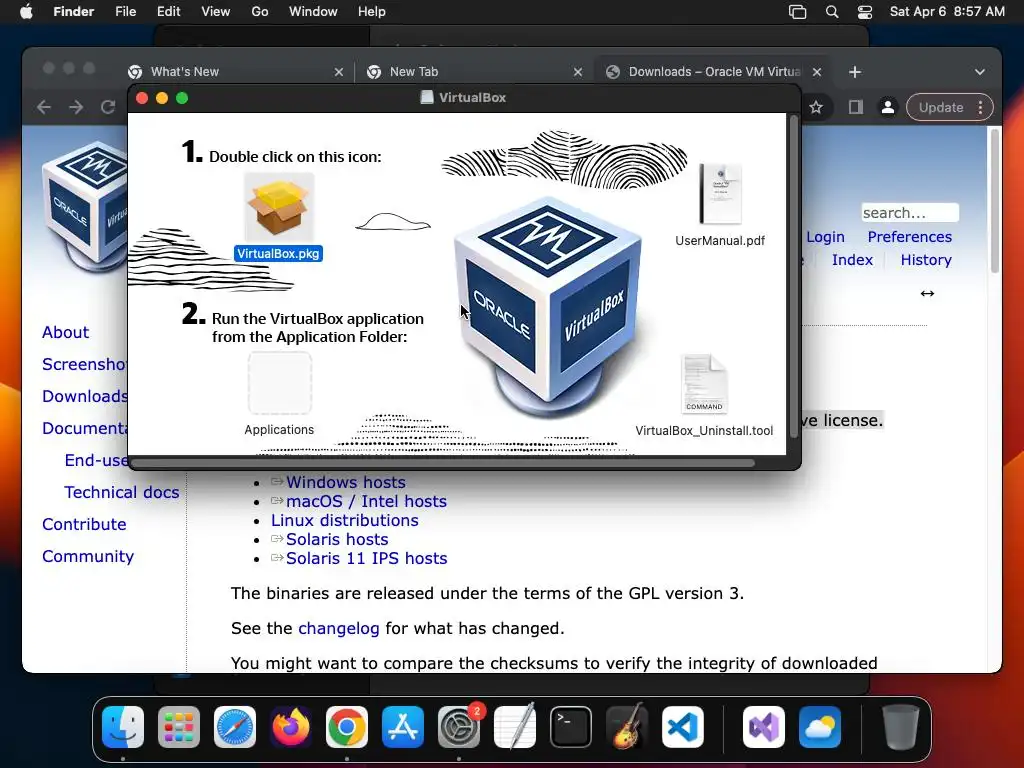
Task: Close the Downloads – Oracle VM tab
Action: 817,72
